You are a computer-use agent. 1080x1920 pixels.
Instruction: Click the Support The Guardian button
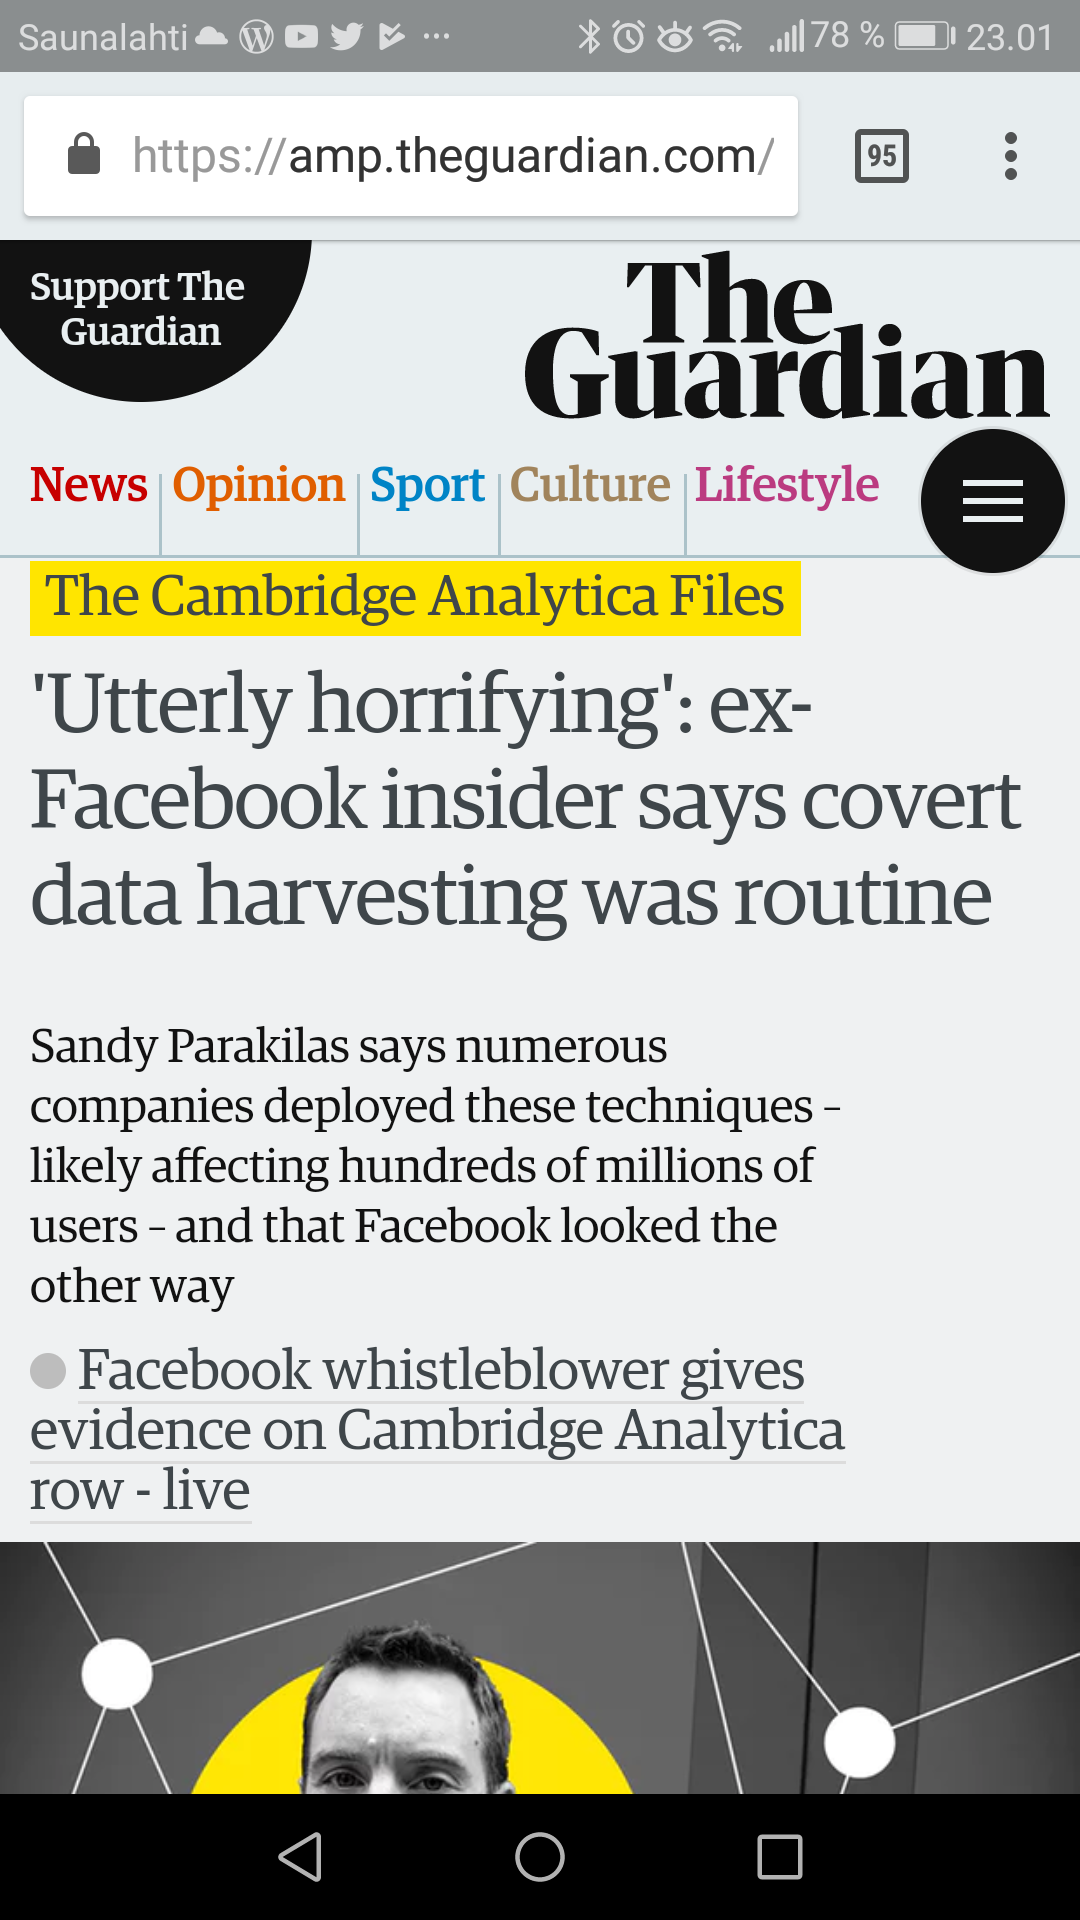[140, 309]
